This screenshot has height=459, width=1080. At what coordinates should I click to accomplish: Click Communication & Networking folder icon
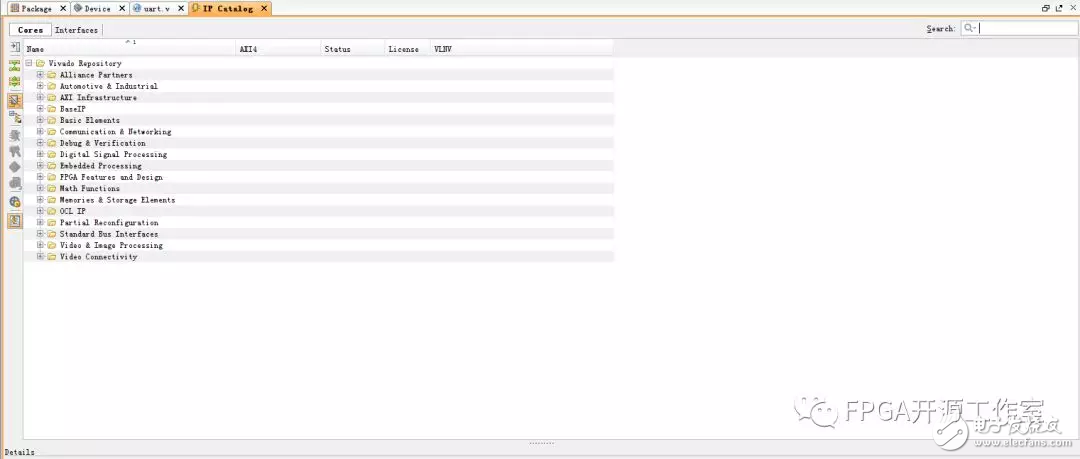(x=51, y=132)
